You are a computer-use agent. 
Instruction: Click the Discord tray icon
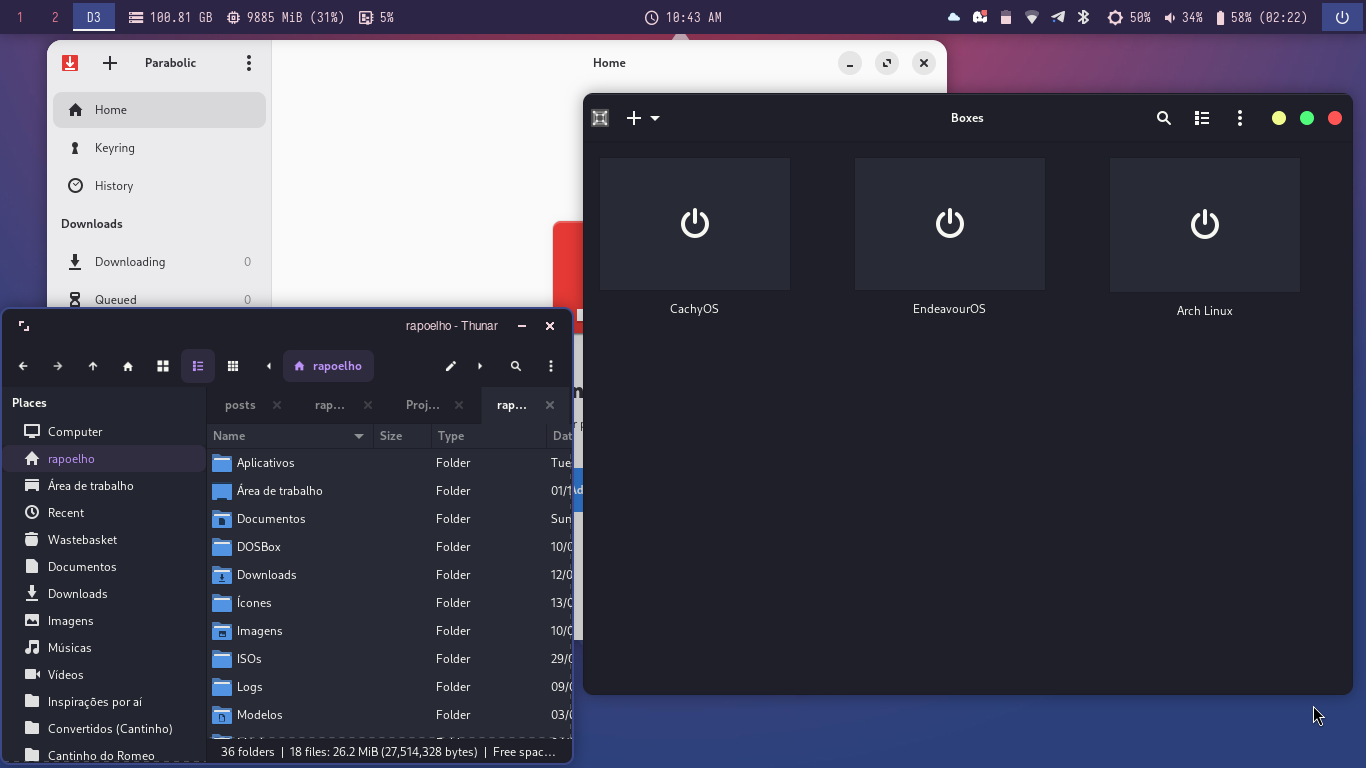tap(980, 17)
